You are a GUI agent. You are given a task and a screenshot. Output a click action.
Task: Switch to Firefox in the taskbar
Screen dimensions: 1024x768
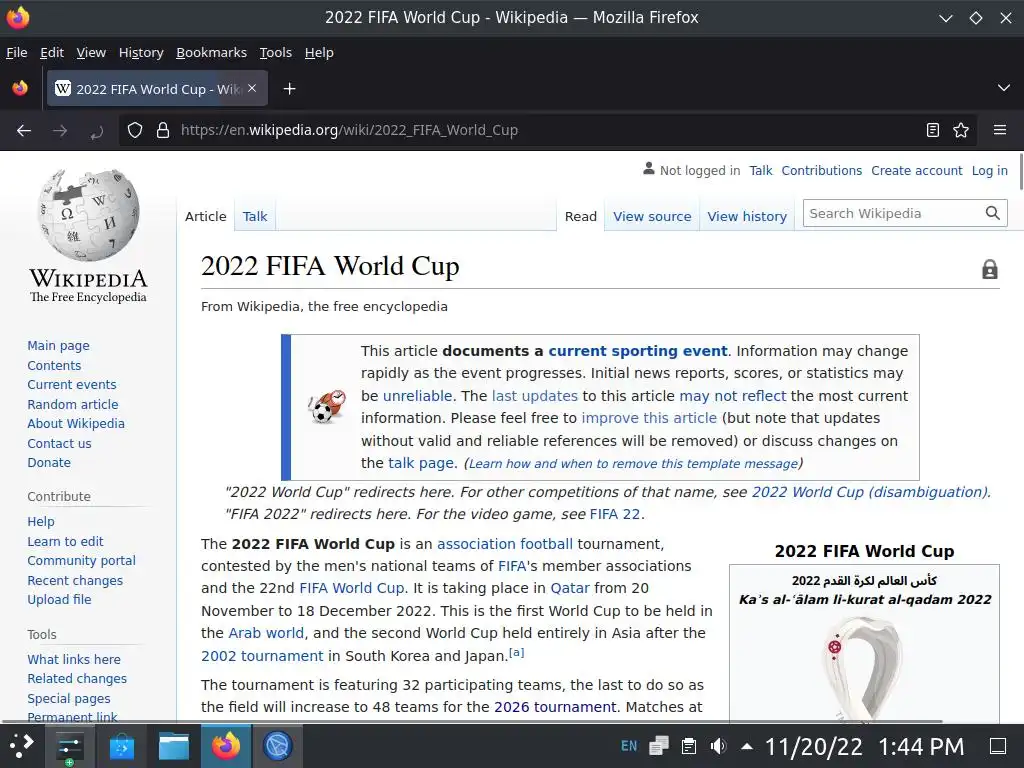(x=226, y=746)
